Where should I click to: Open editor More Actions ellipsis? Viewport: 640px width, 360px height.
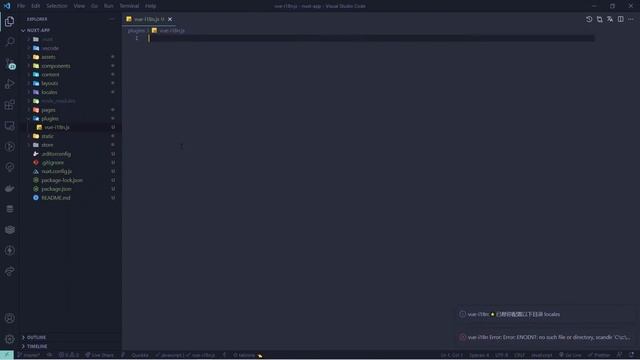tap(631, 19)
